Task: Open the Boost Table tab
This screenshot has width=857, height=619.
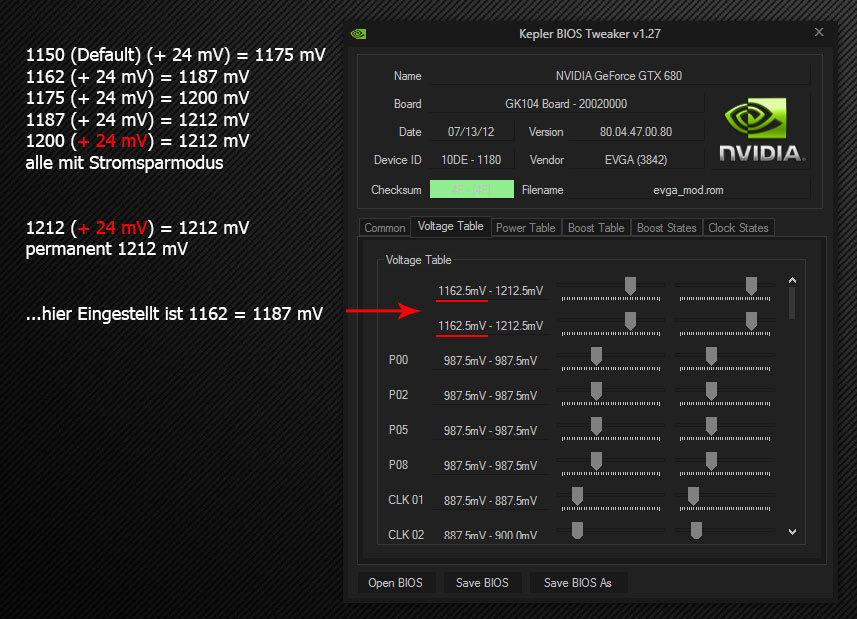Action: pyautogui.click(x=596, y=228)
